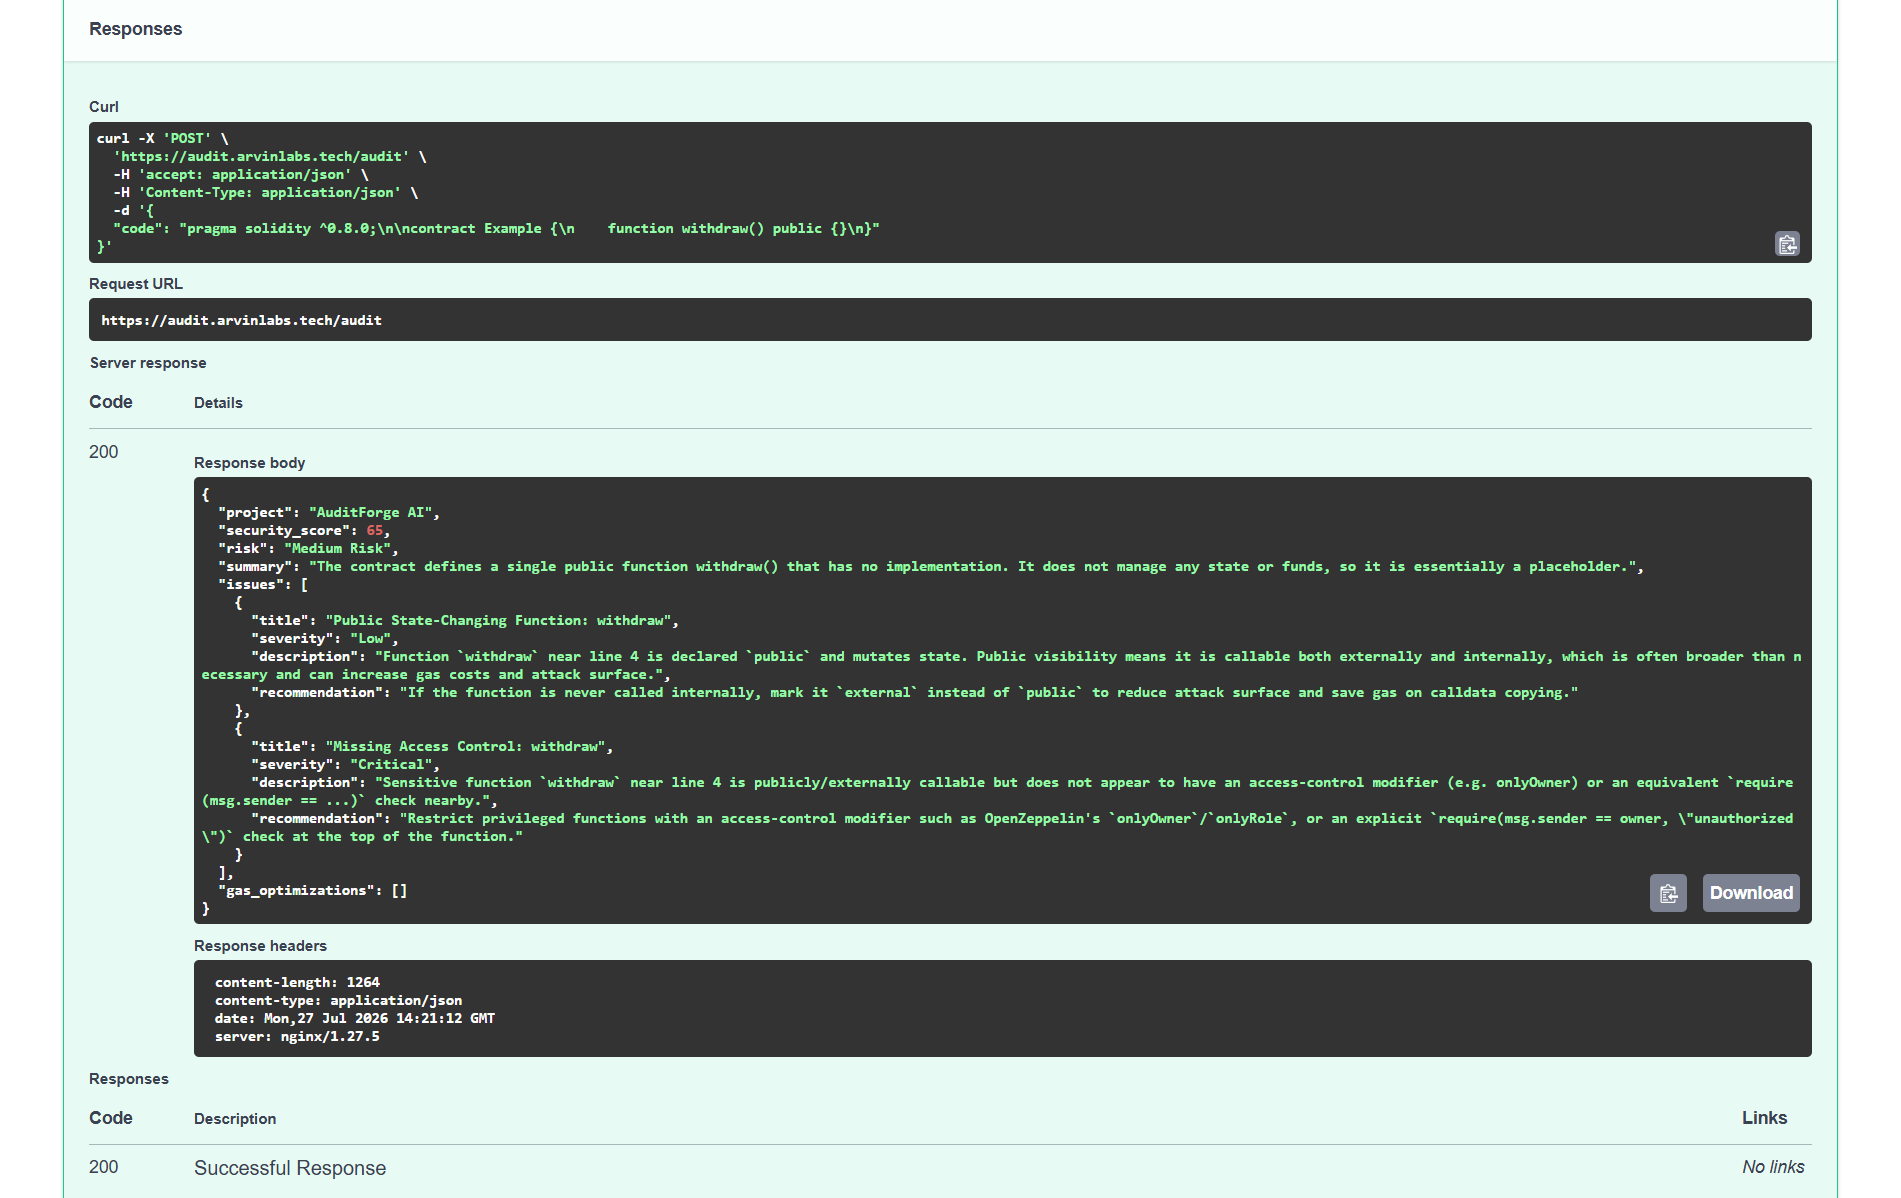Image resolution: width=1901 pixels, height=1198 pixels.
Task: Click the Response headers block
Action: 1002,1008
